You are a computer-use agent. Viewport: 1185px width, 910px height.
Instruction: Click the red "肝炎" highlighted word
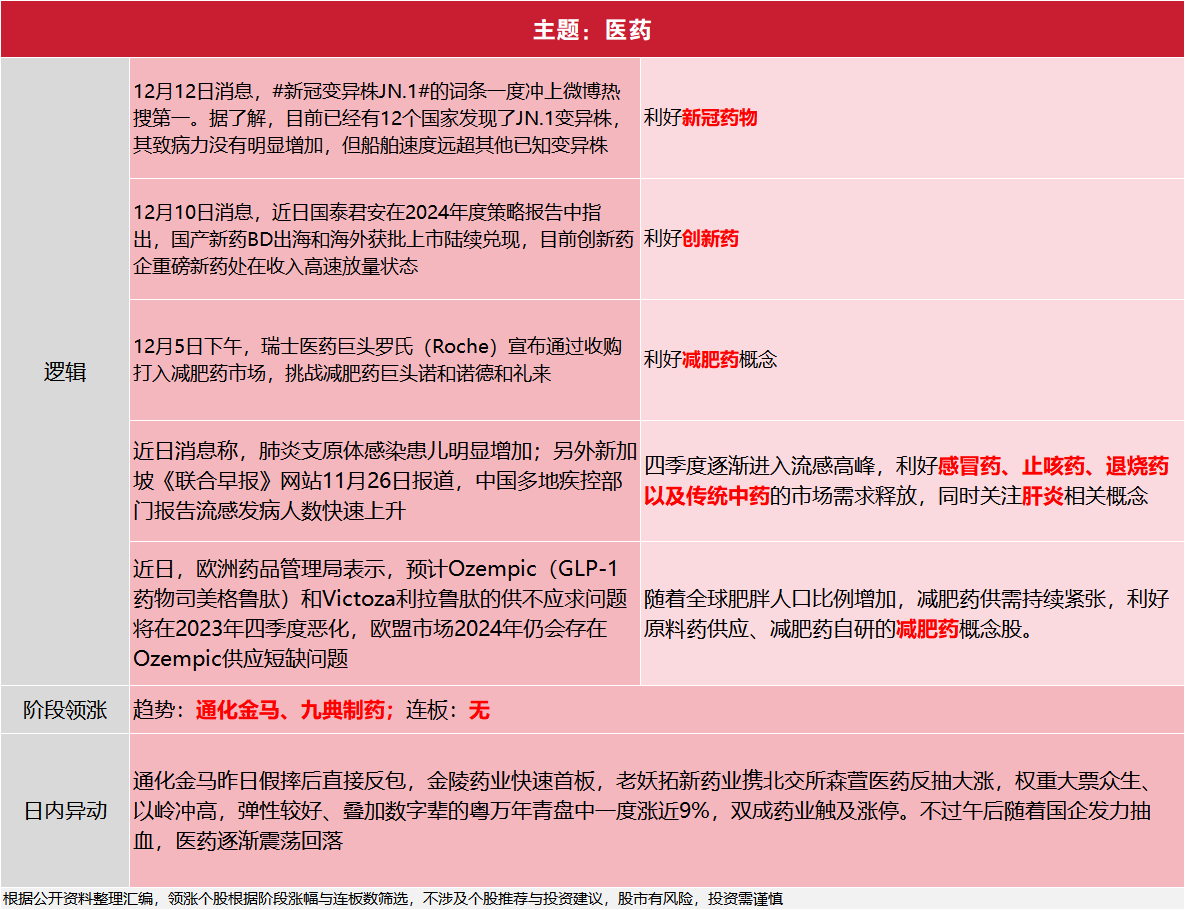(1042, 496)
